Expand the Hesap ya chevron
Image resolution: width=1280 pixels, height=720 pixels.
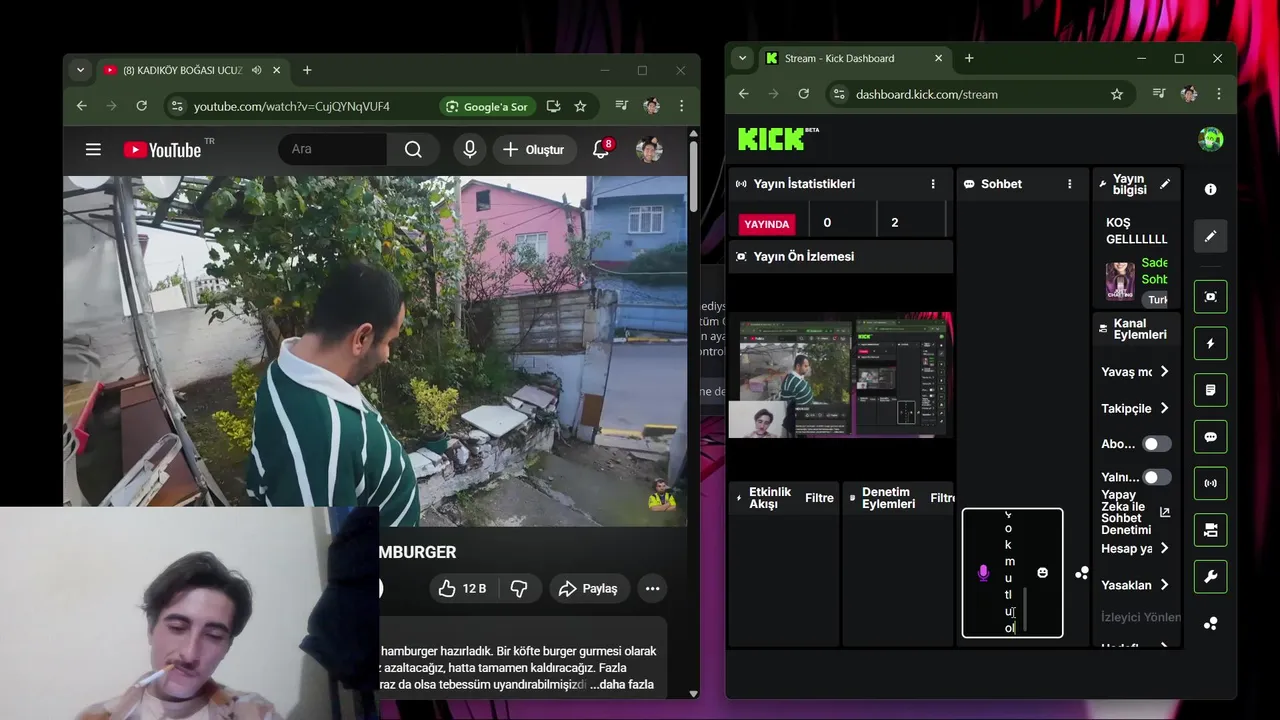(x=1164, y=548)
